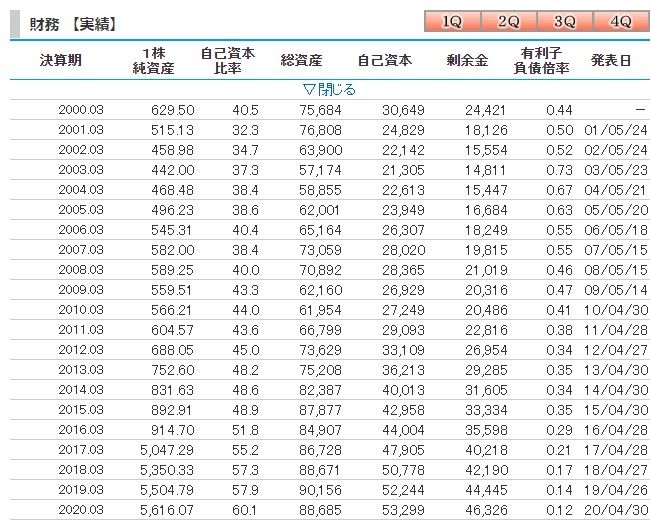The width and height of the screenshot is (651, 520).
Task: Click net assets per share value 5,047.29
Action: (x=167, y=450)
